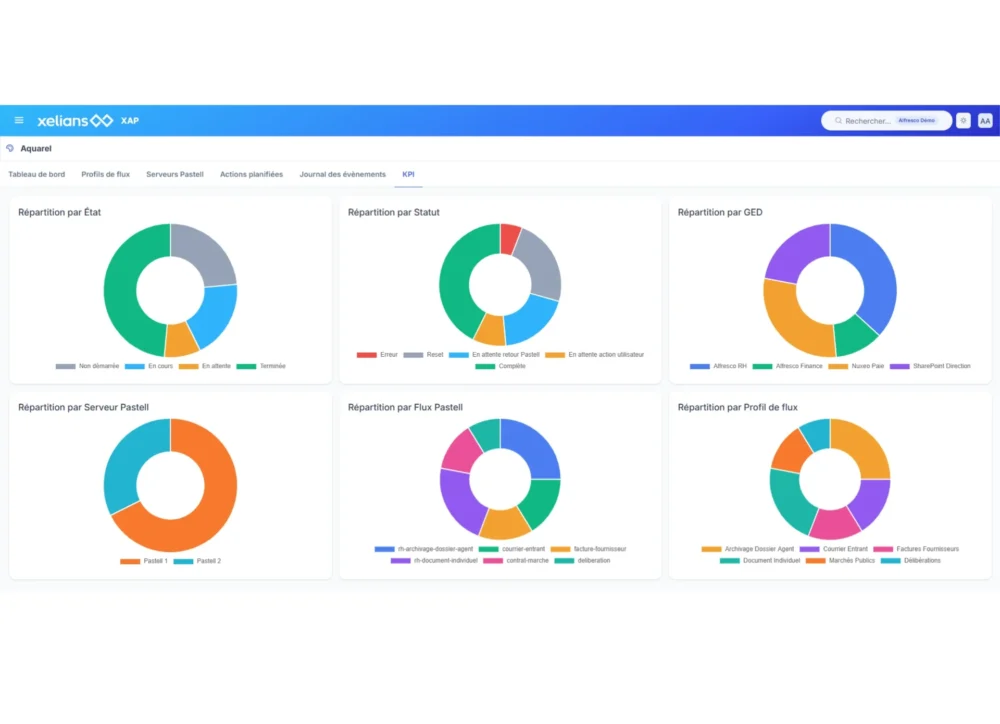This screenshot has height=724, width=1000.
Task: Click the Aquarel icon beside title
Action: (10, 148)
